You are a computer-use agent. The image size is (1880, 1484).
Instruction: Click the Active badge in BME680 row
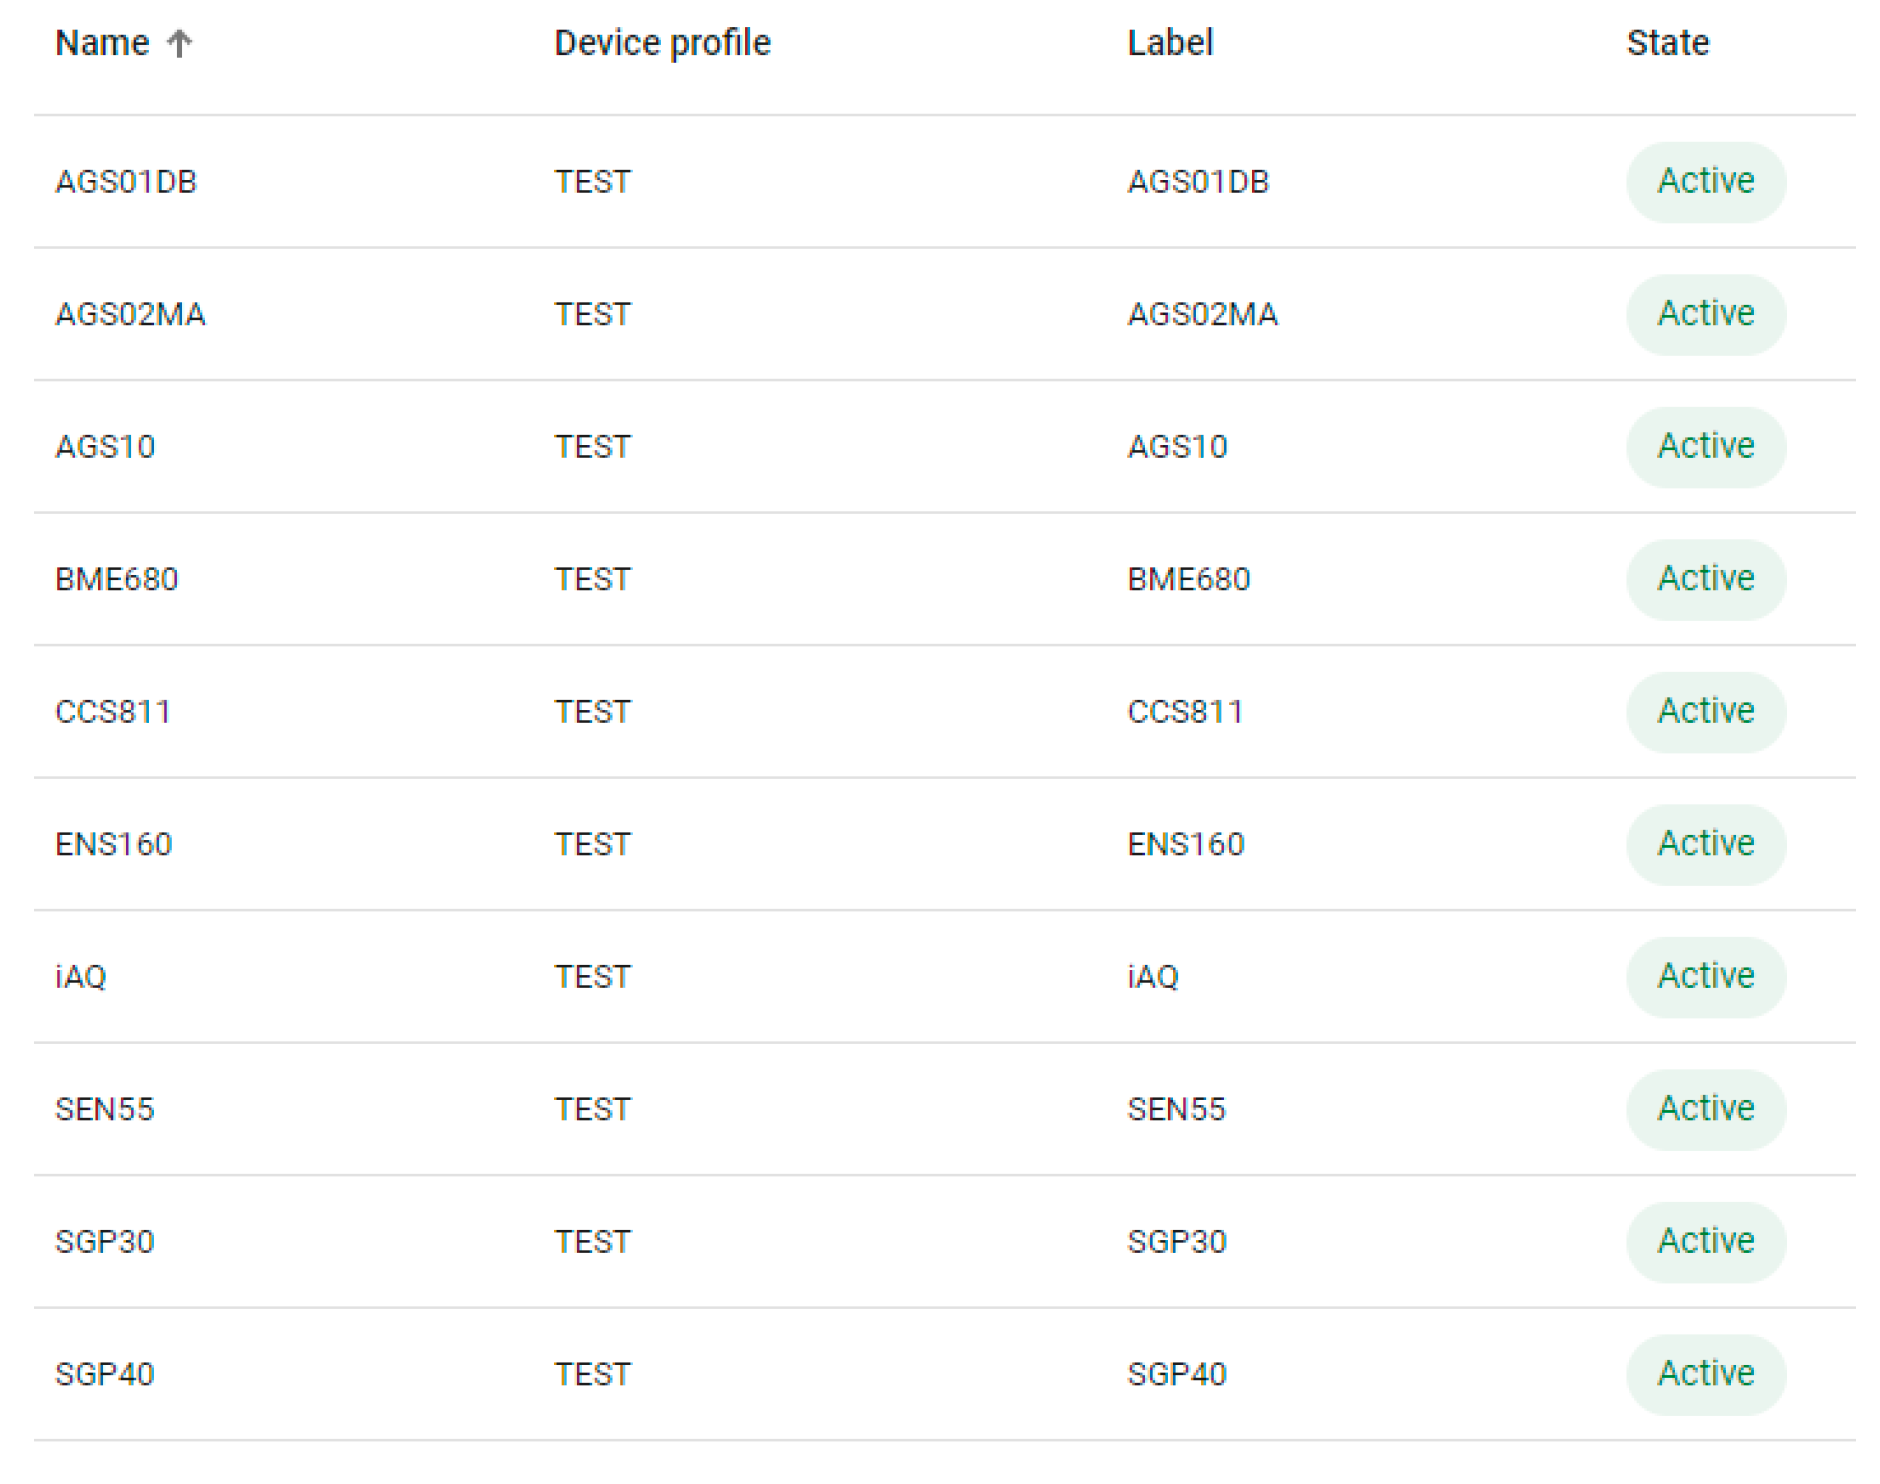[1705, 579]
